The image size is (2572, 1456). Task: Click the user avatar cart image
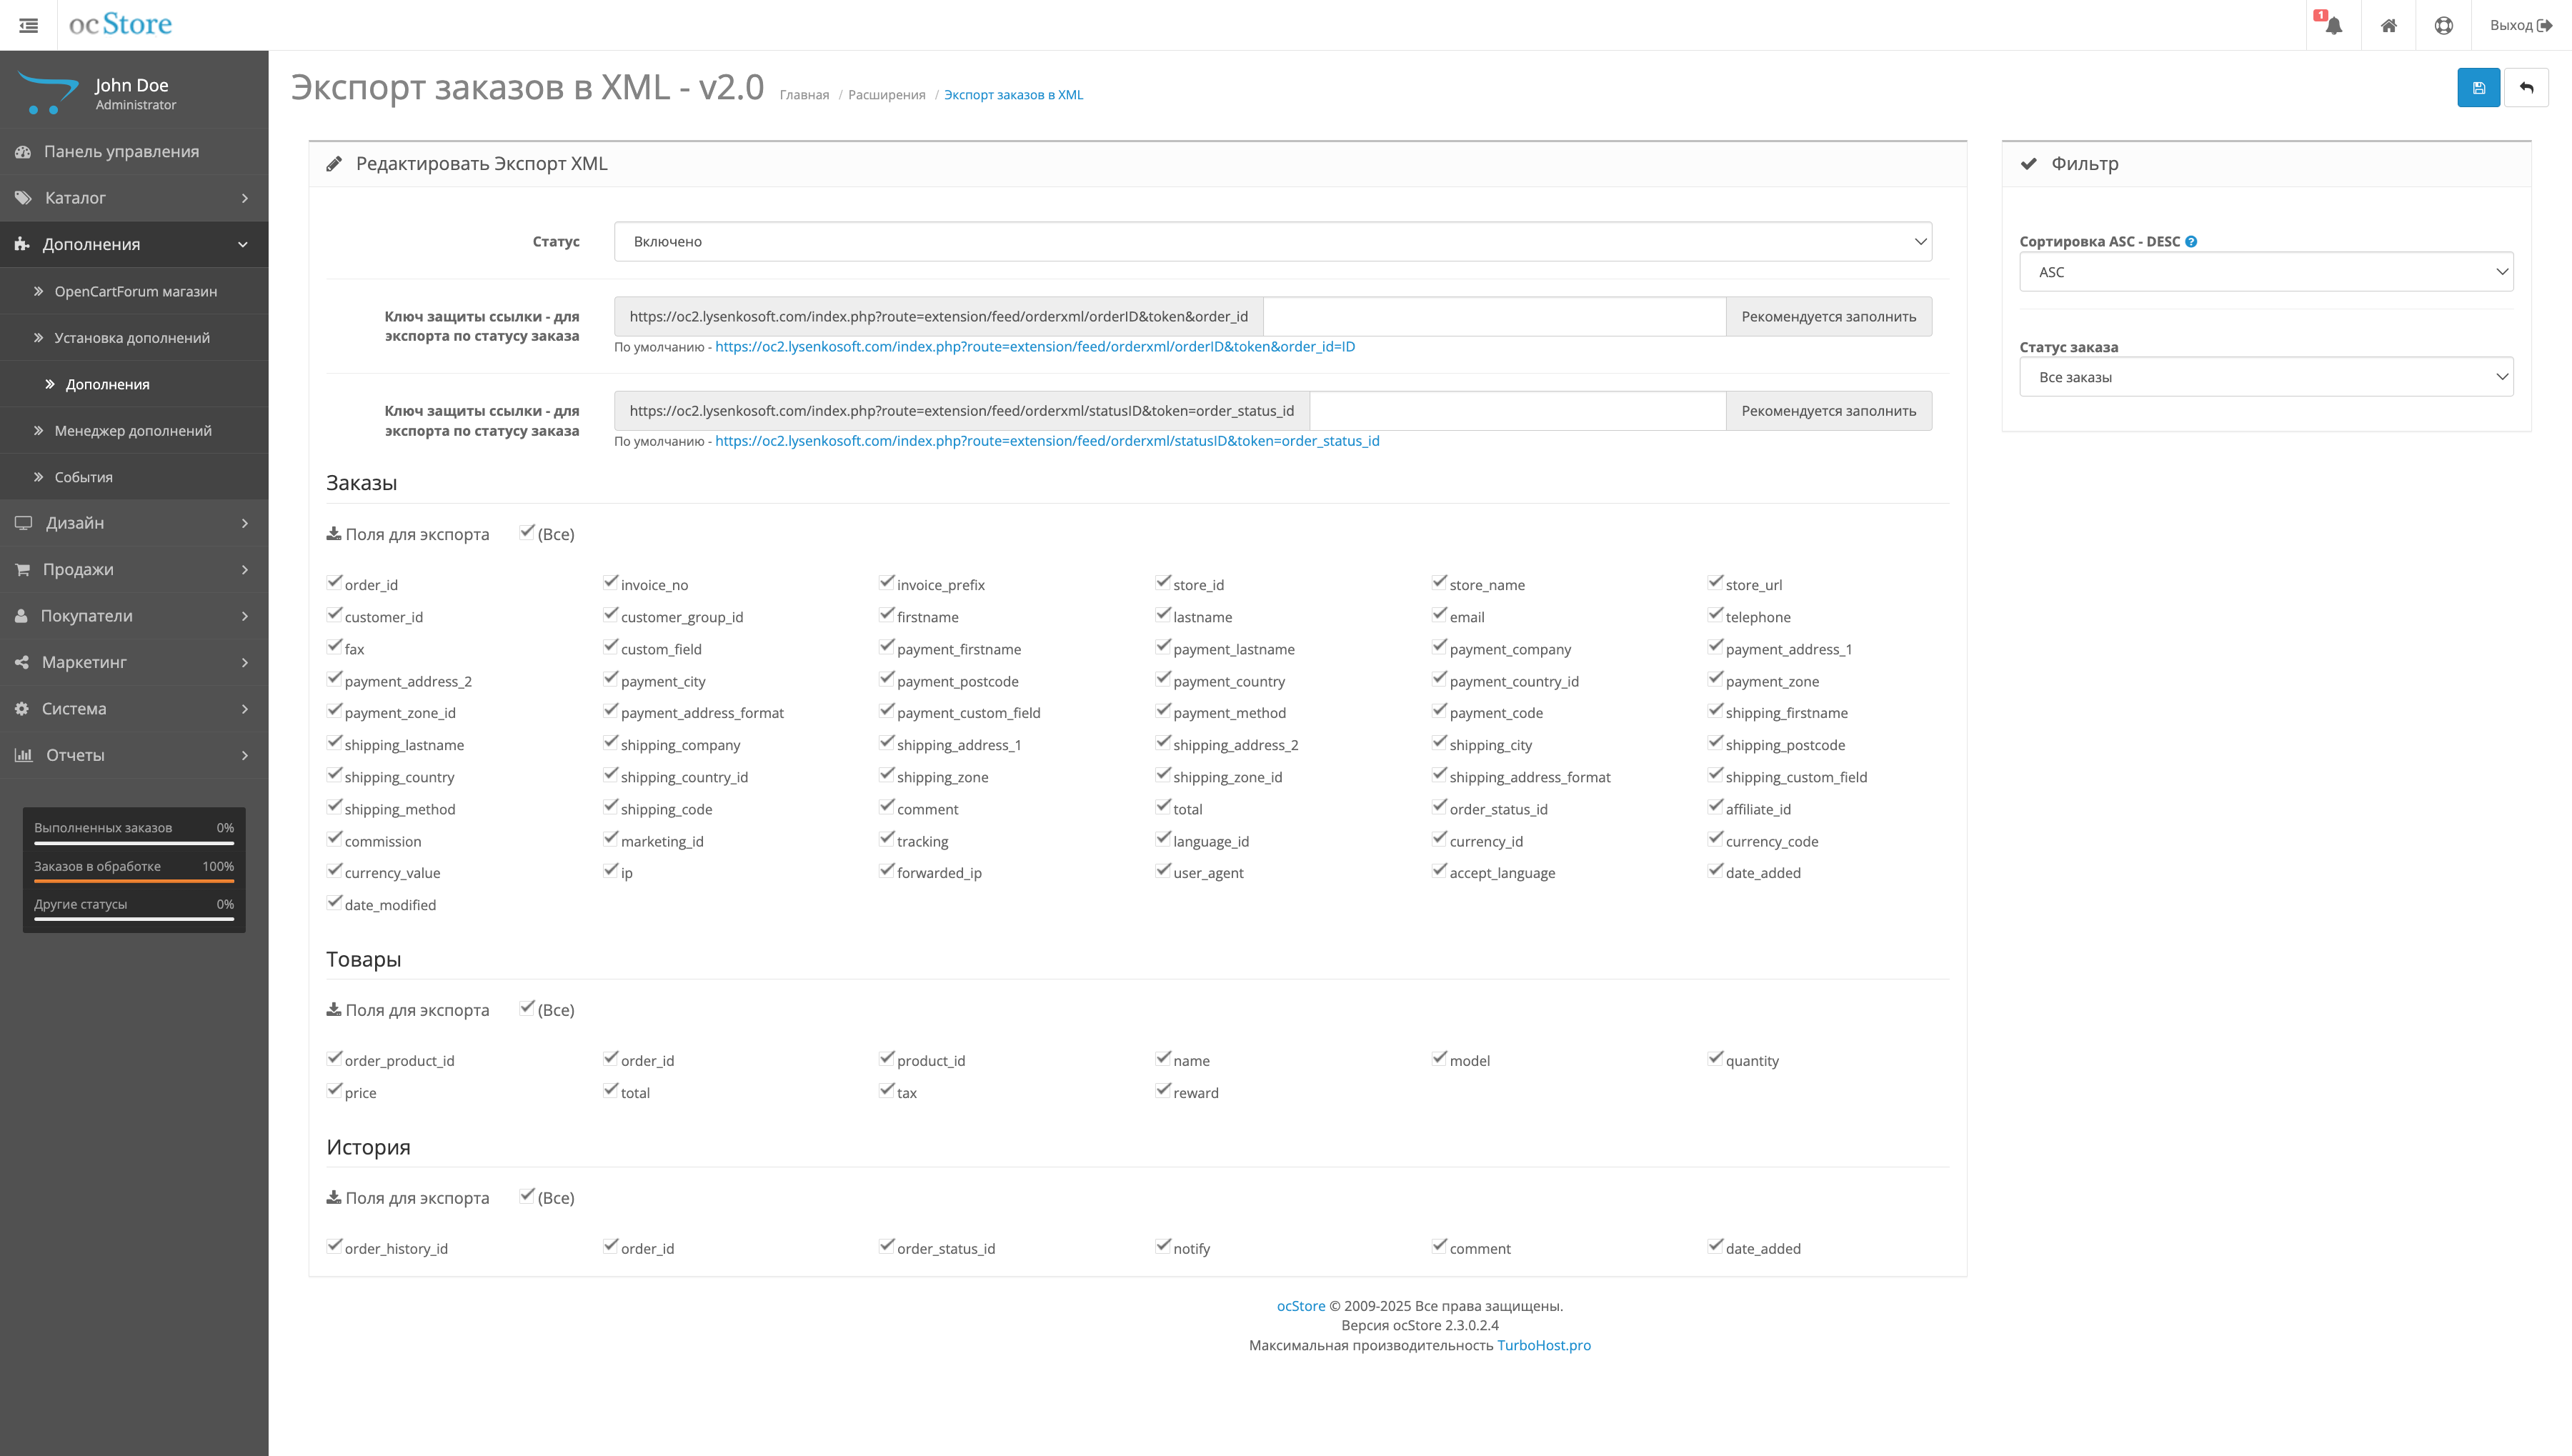coord(48,93)
